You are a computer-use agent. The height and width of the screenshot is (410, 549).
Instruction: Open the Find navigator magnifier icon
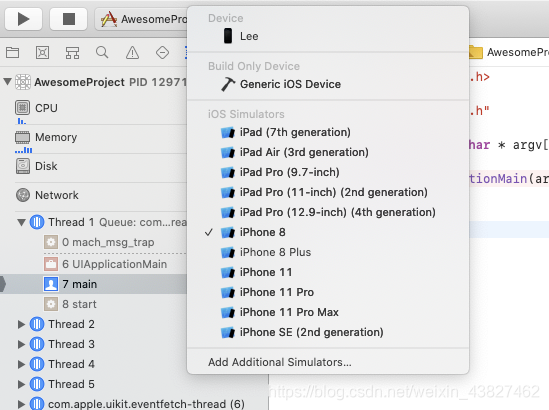(x=102, y=53)
